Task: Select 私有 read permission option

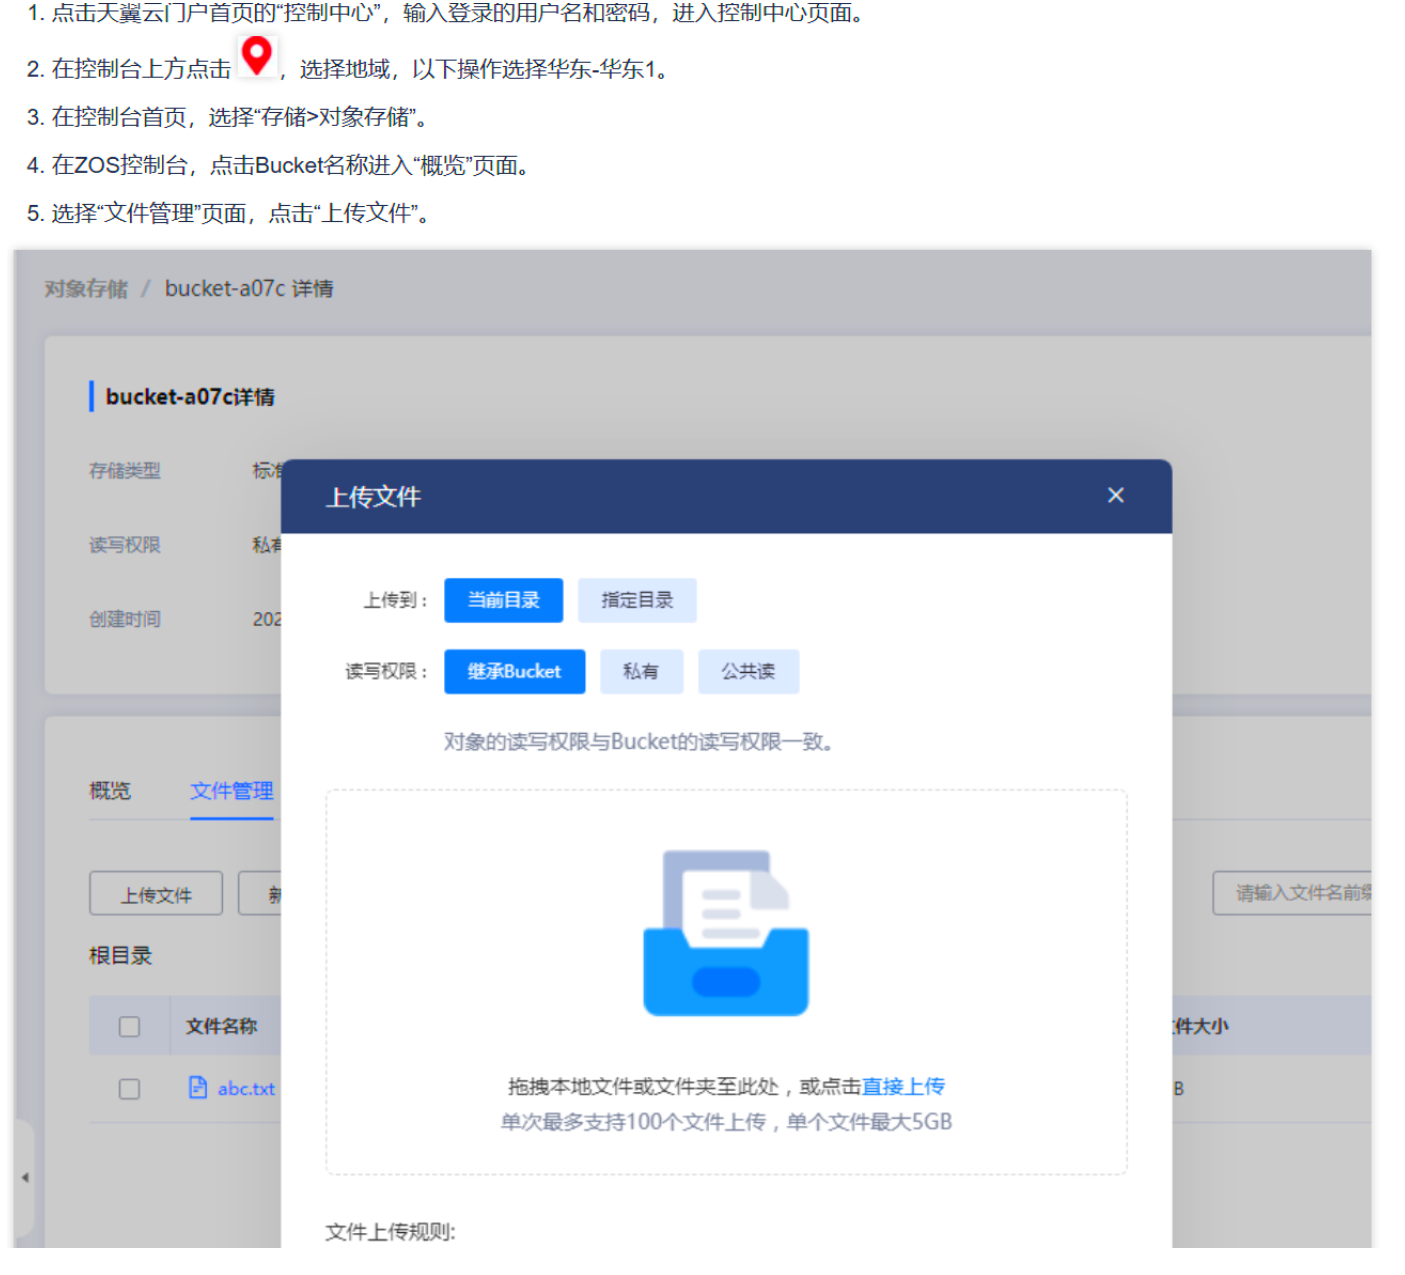Action: click(641, 671)
